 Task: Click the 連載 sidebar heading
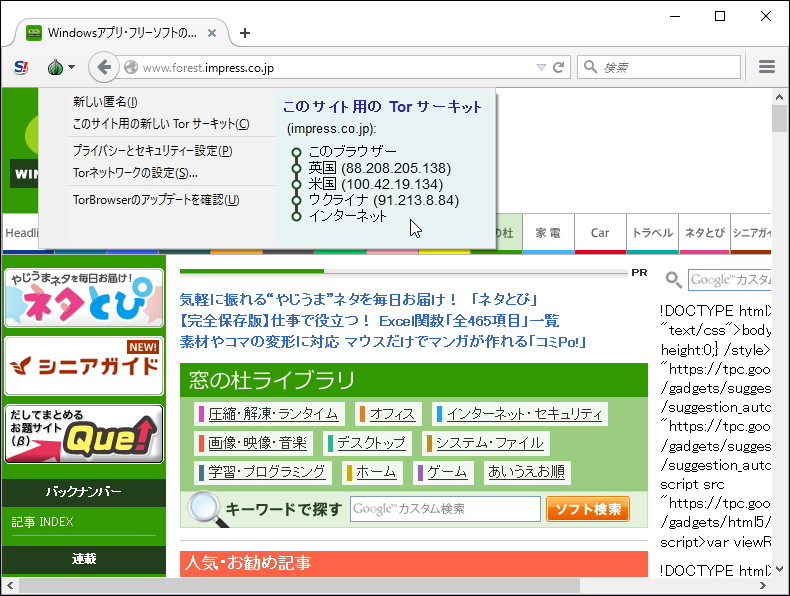tap(84, 559)
